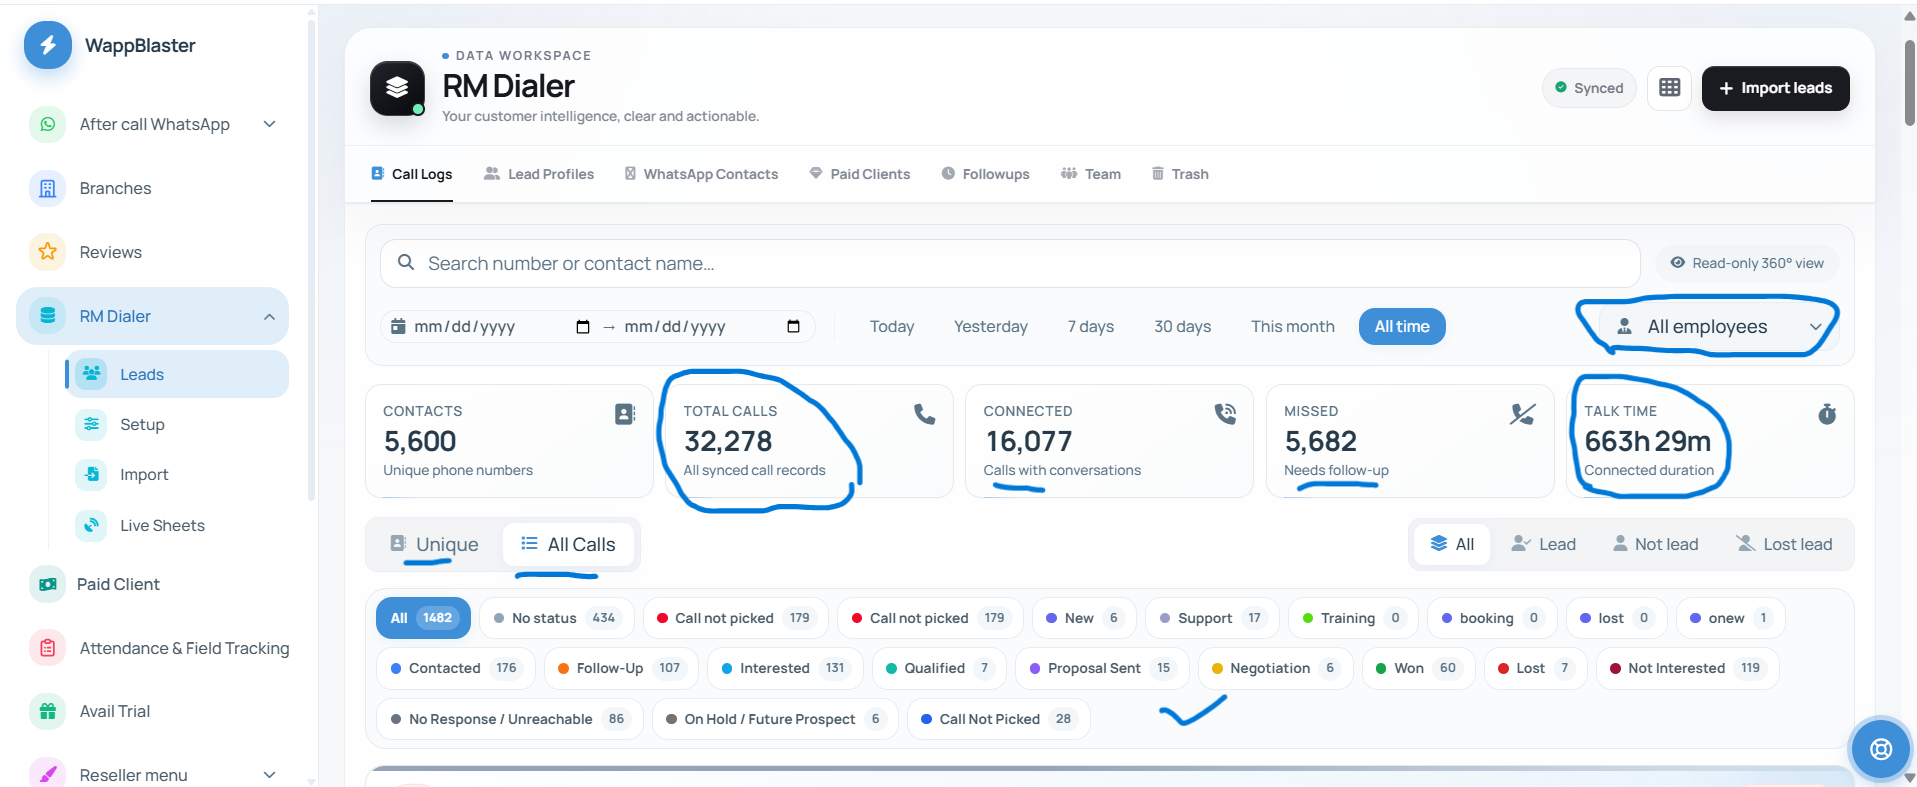
Task: Expand the After call WhatsApp menu
Action: click(269, 124)
